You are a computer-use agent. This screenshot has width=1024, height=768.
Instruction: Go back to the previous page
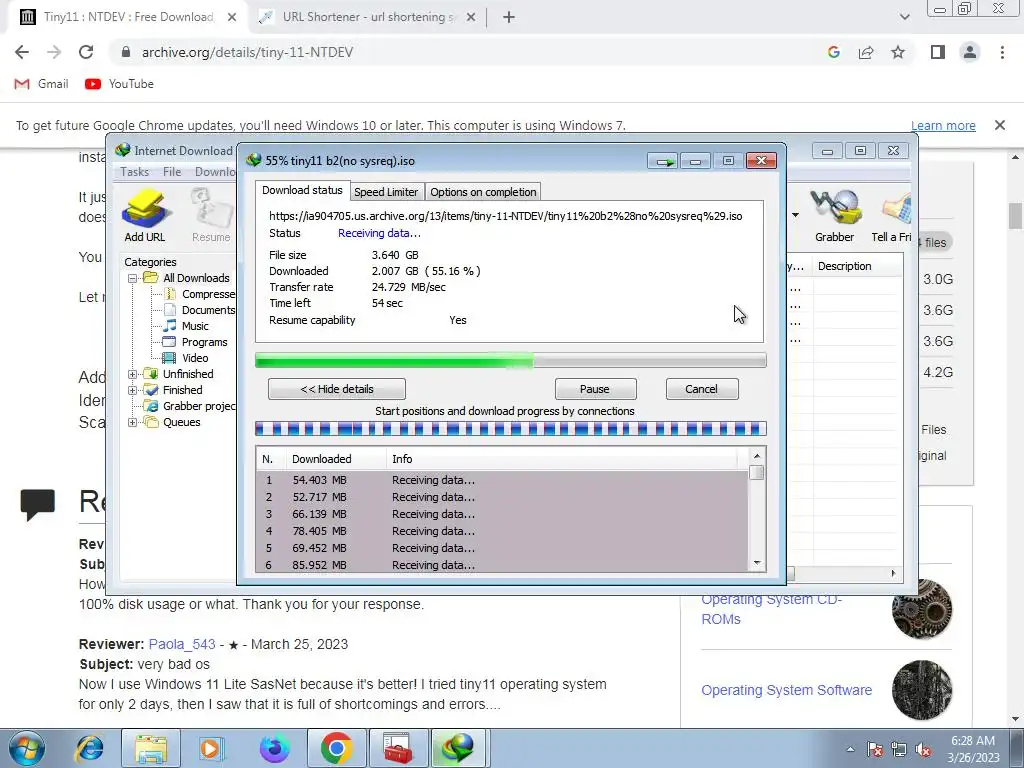click(22, 52)
